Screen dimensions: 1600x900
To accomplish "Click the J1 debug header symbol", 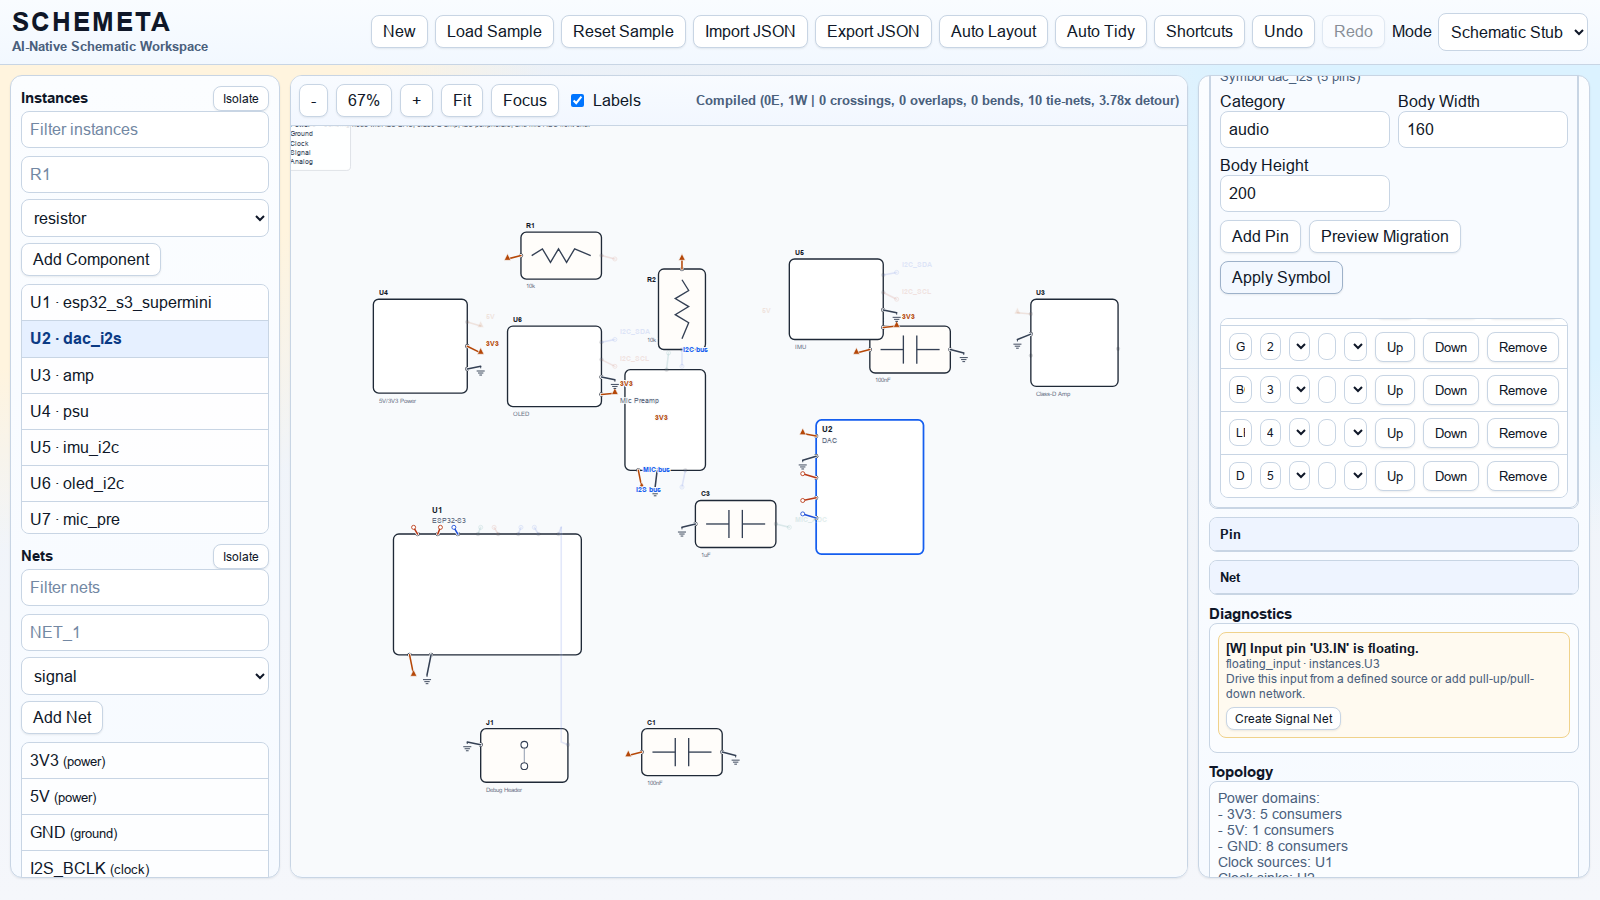I will [x=524, y=755].
